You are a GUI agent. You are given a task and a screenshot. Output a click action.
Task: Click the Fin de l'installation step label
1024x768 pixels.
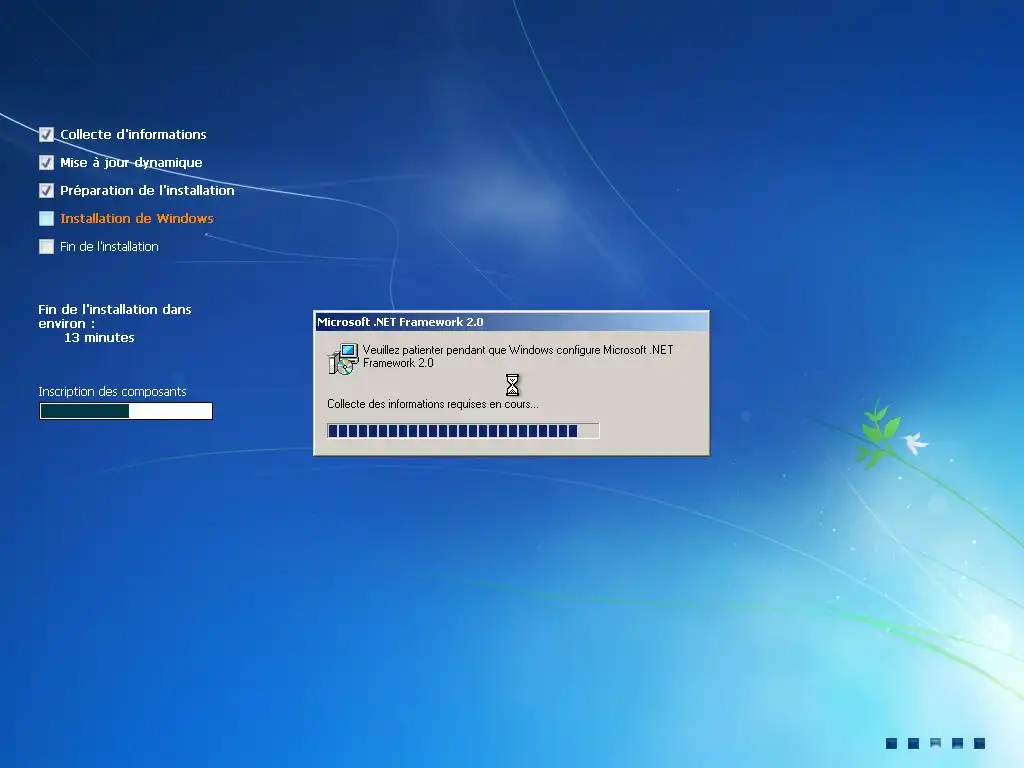pyautogui.click(x=109, y=246)
